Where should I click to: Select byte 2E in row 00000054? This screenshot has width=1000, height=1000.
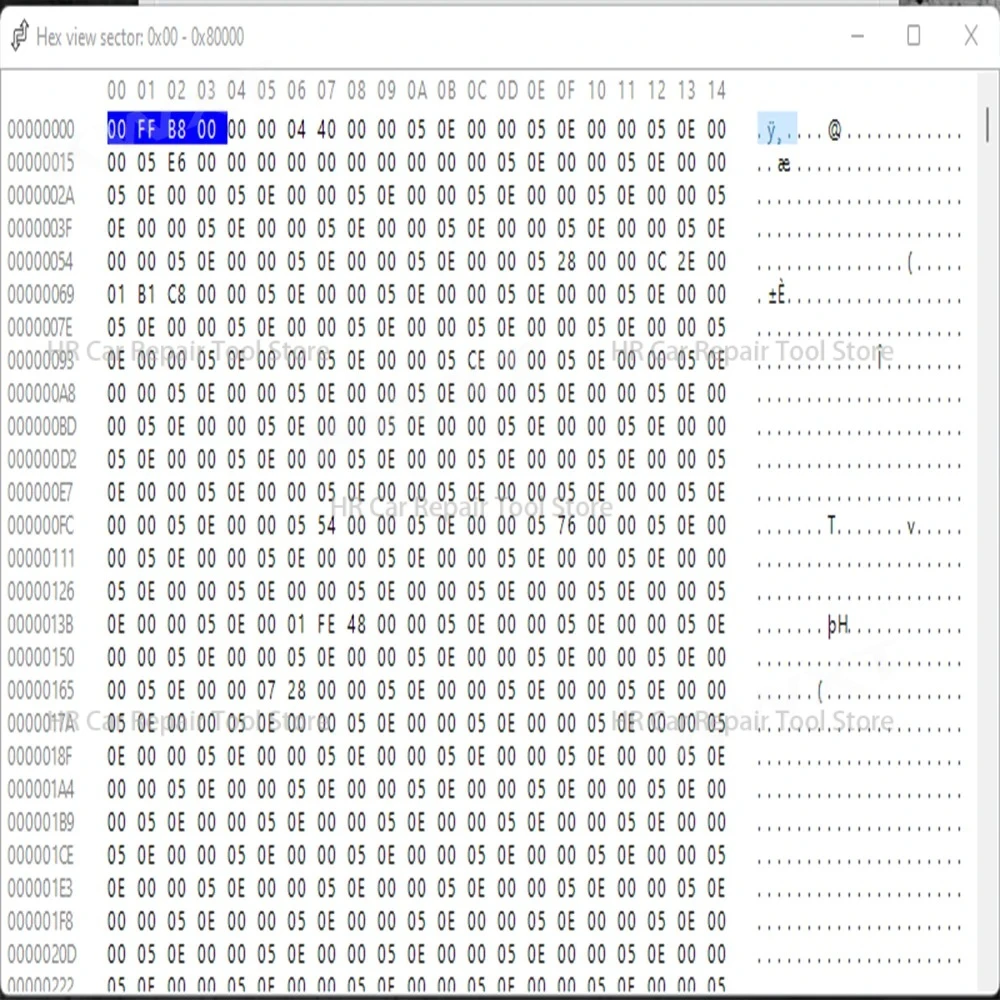coord(686,261)
